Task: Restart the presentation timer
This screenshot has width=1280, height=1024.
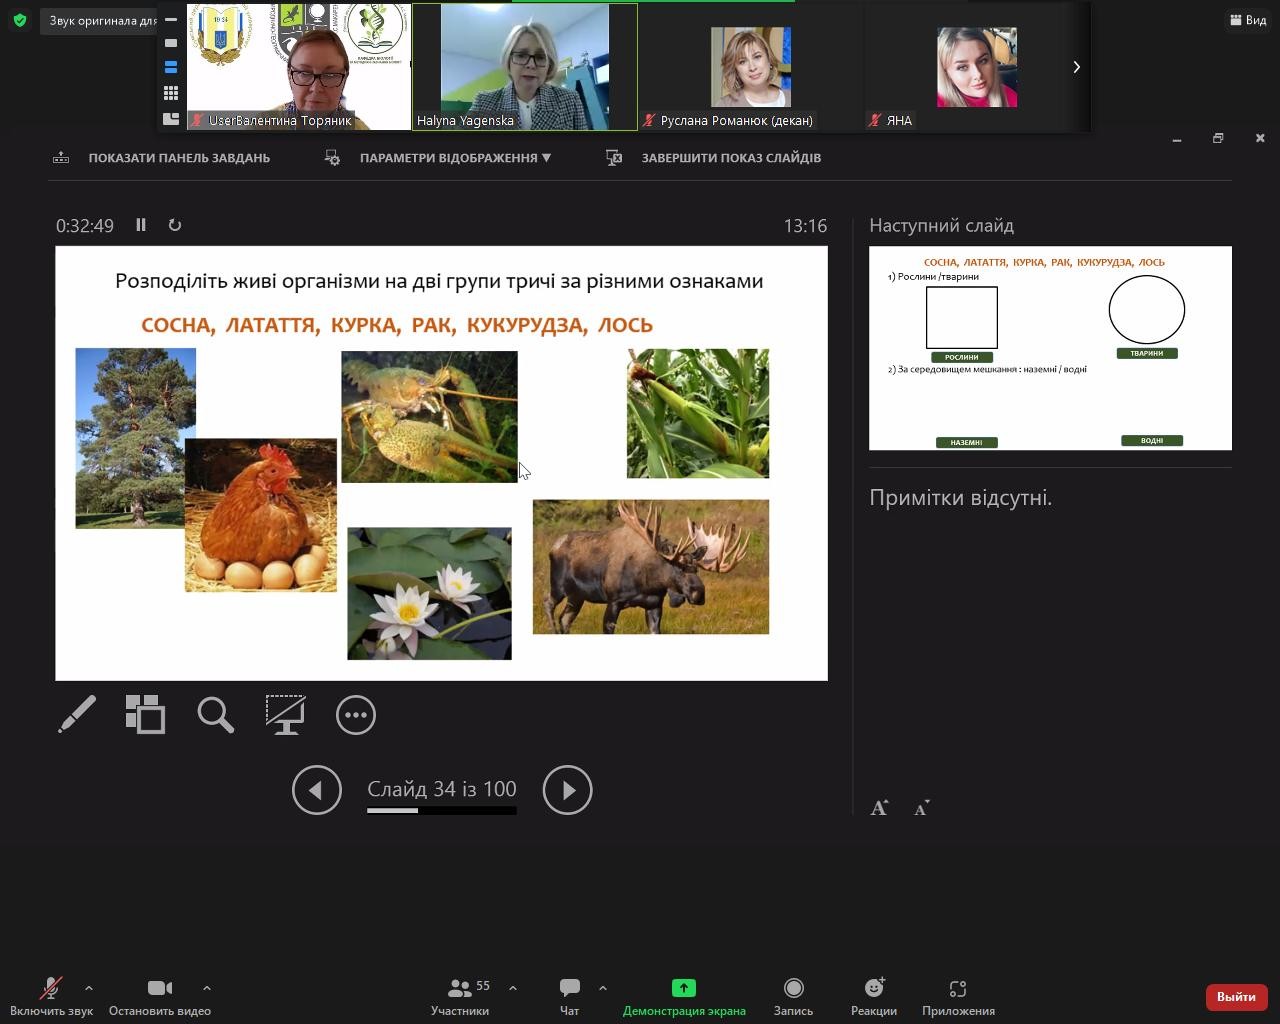Action: coord(175,225)
